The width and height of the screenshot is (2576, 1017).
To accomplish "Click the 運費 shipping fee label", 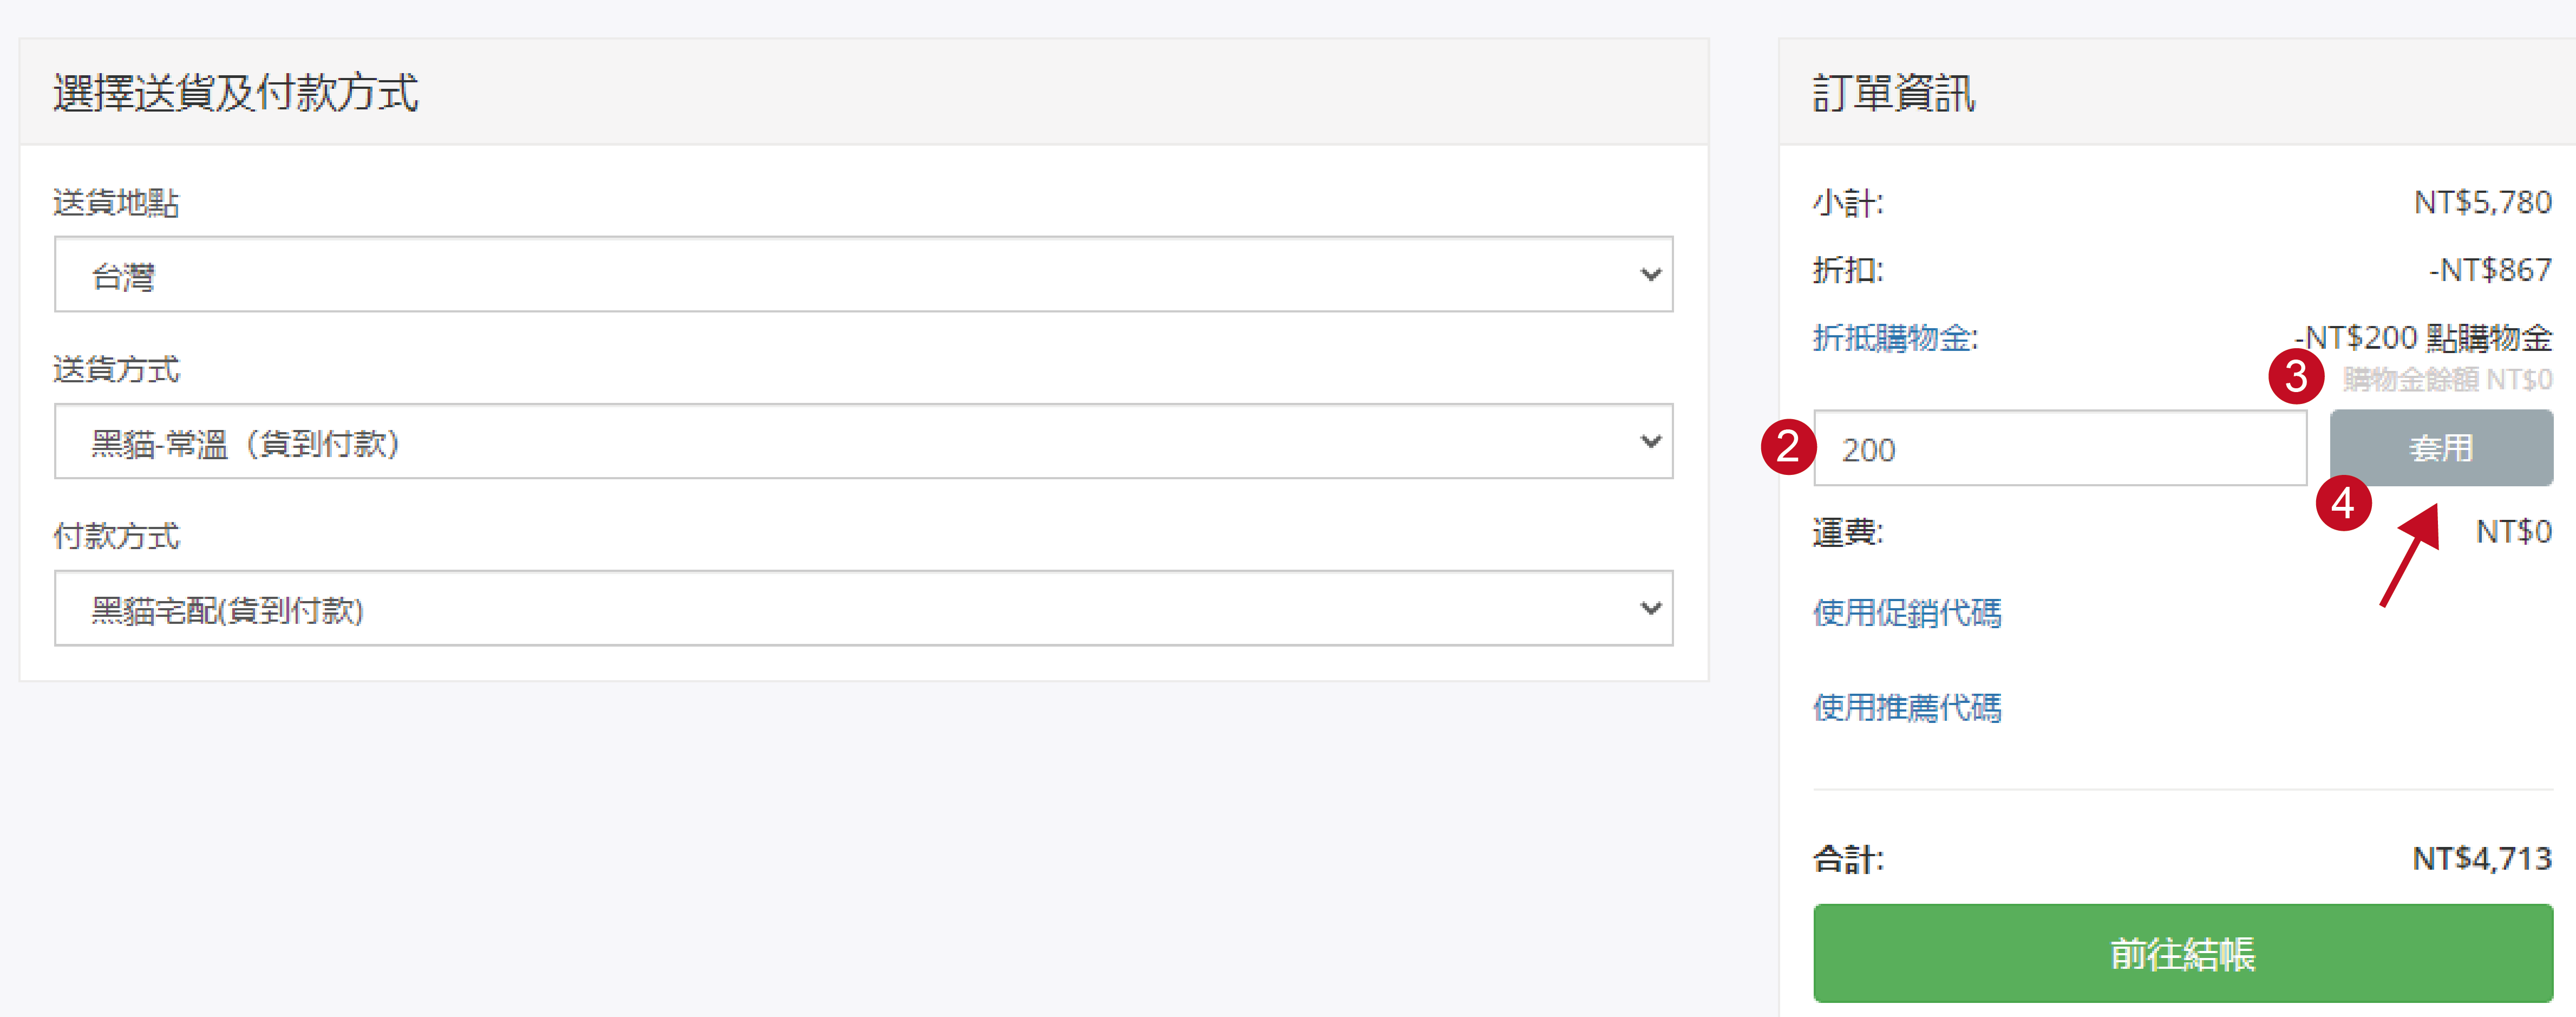I will 1847,532.
